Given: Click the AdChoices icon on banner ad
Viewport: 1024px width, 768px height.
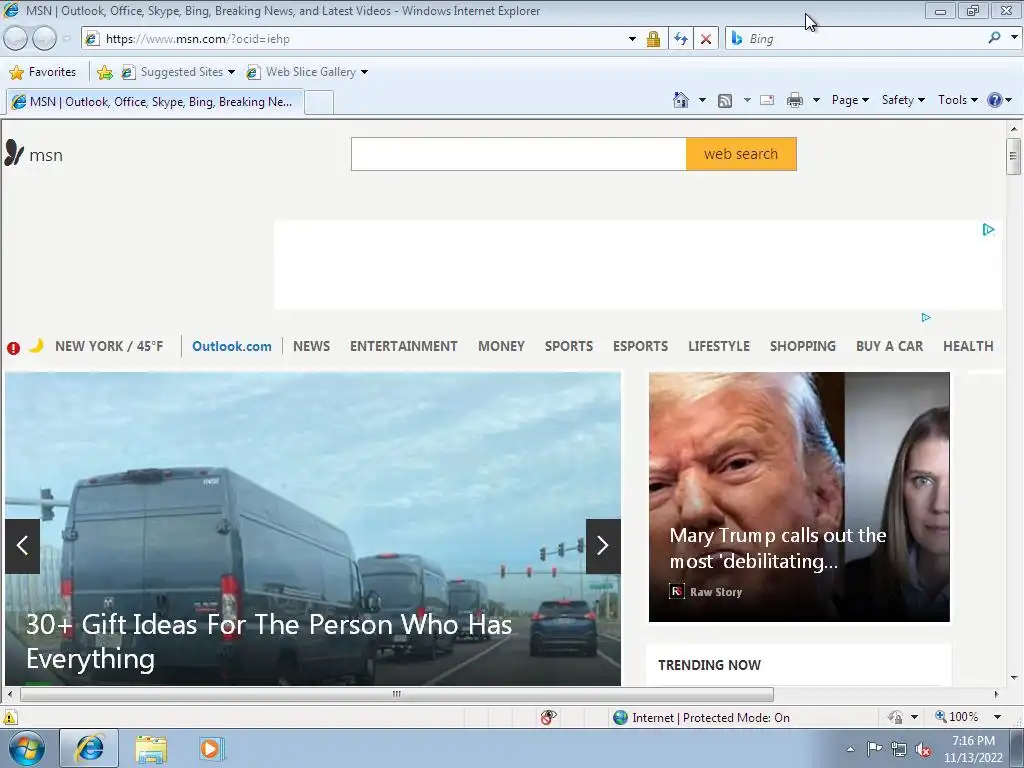Looking at the screenshot, I should [x=989, y=229].
